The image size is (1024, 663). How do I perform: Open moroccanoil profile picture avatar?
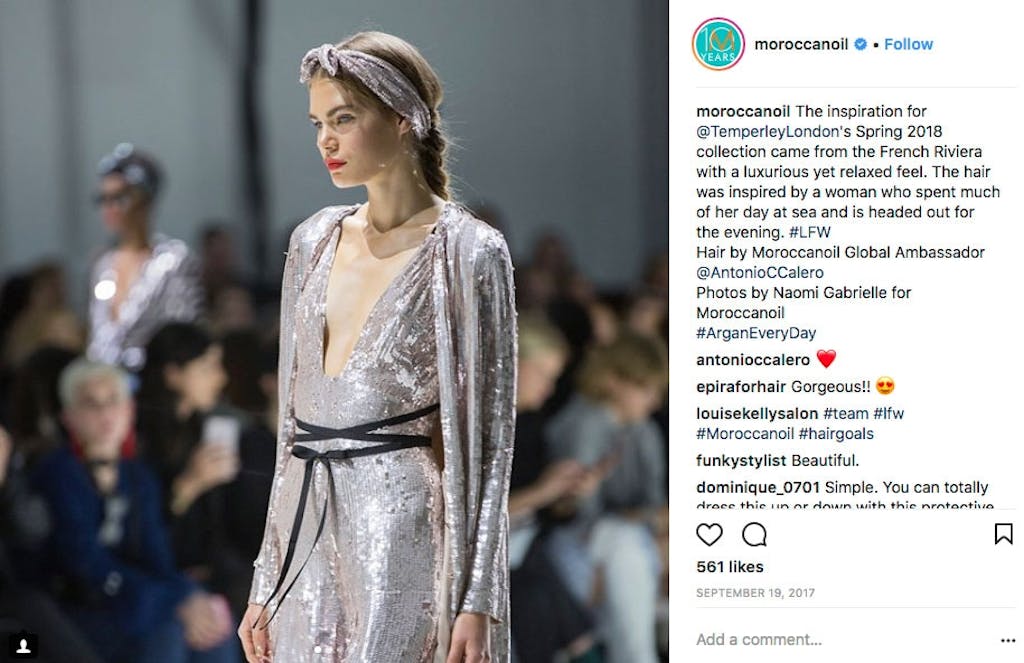coord(718,44)
